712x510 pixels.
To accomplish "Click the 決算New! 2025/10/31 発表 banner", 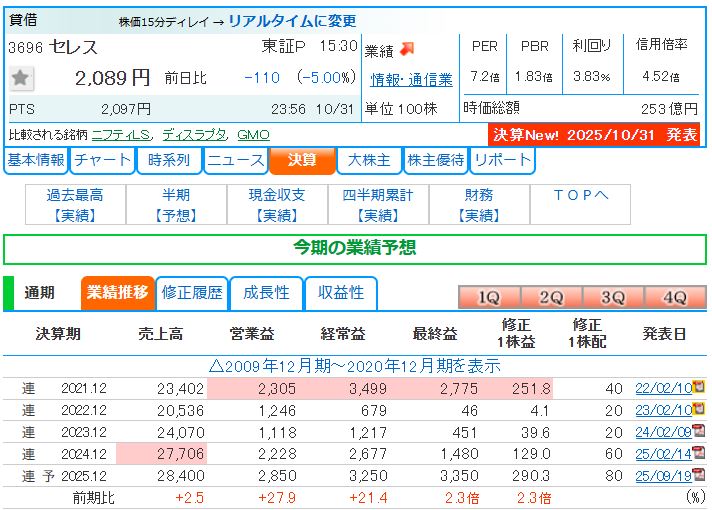I will click(x=594, y=135).
